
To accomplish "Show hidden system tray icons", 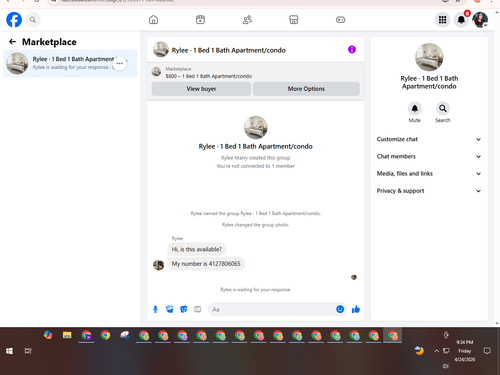I will [x=436, y=351].
